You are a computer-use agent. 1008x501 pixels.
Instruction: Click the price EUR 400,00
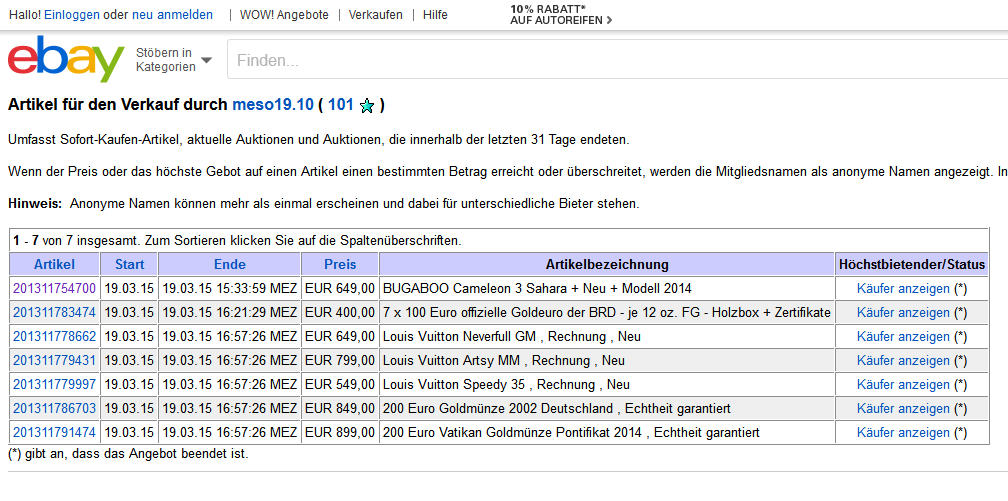click(x=339, y=313)
